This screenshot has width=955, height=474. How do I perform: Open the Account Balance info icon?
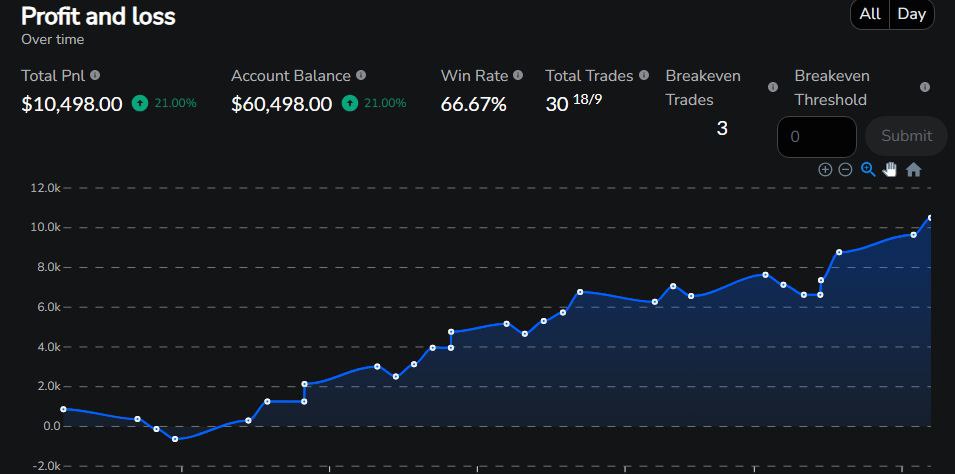click(361, 75)
